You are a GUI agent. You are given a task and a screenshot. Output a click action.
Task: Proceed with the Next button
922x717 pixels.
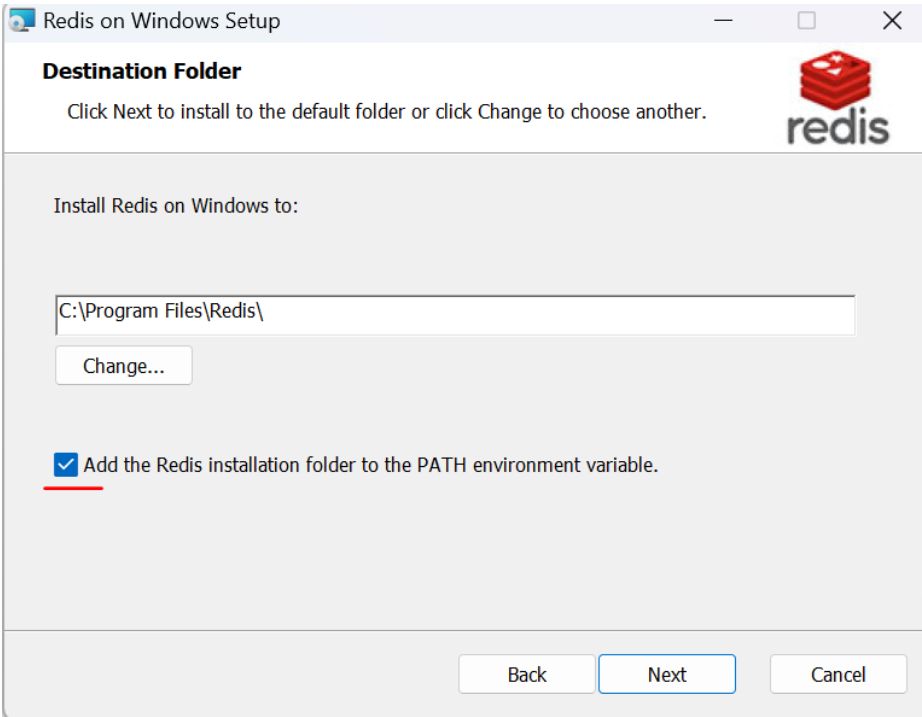click(x=667, y=674)
